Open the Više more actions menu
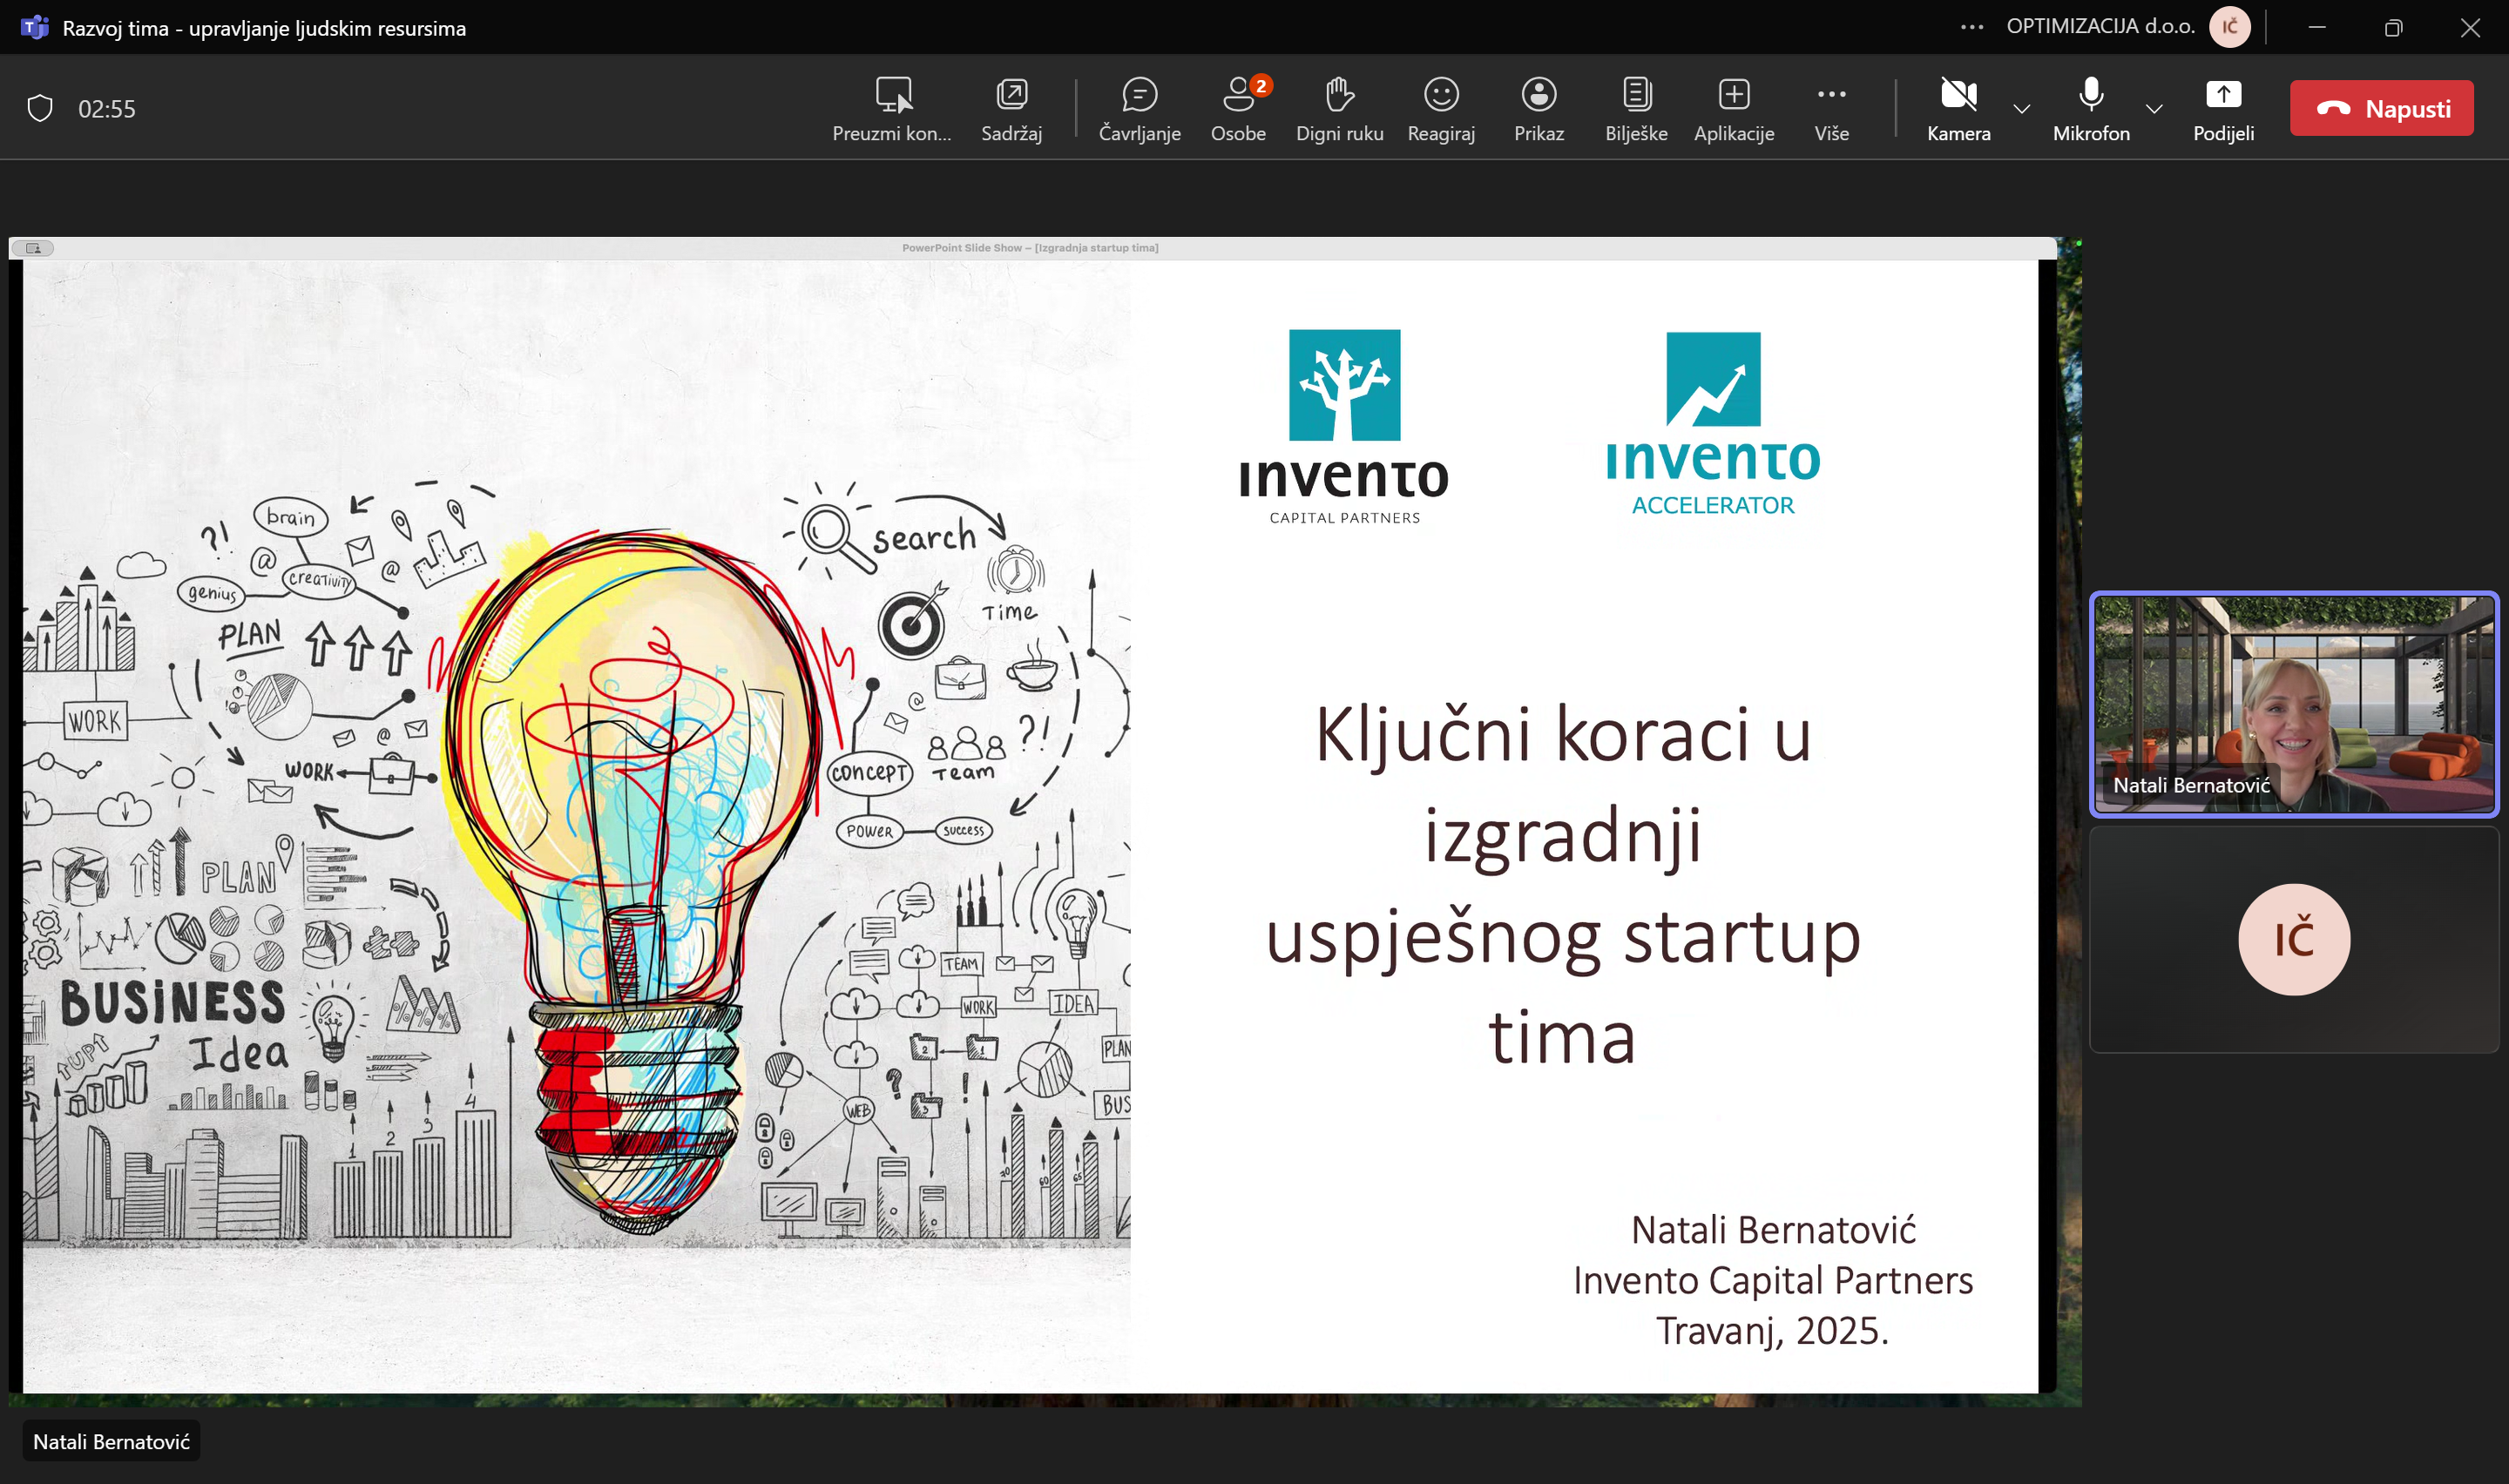The width and height of the screenshot is (2509, 1484). click(1831, 108)
